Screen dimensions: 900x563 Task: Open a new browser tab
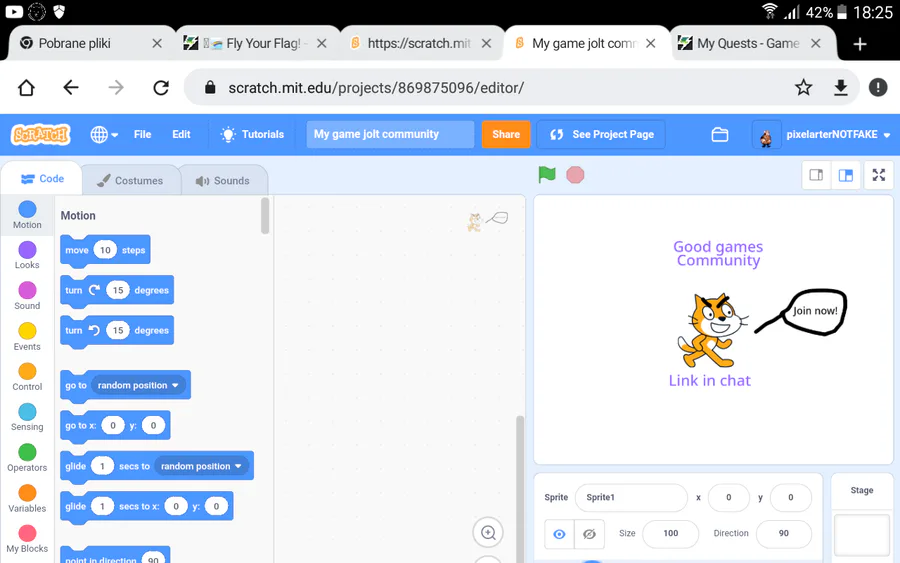(860, 44)
